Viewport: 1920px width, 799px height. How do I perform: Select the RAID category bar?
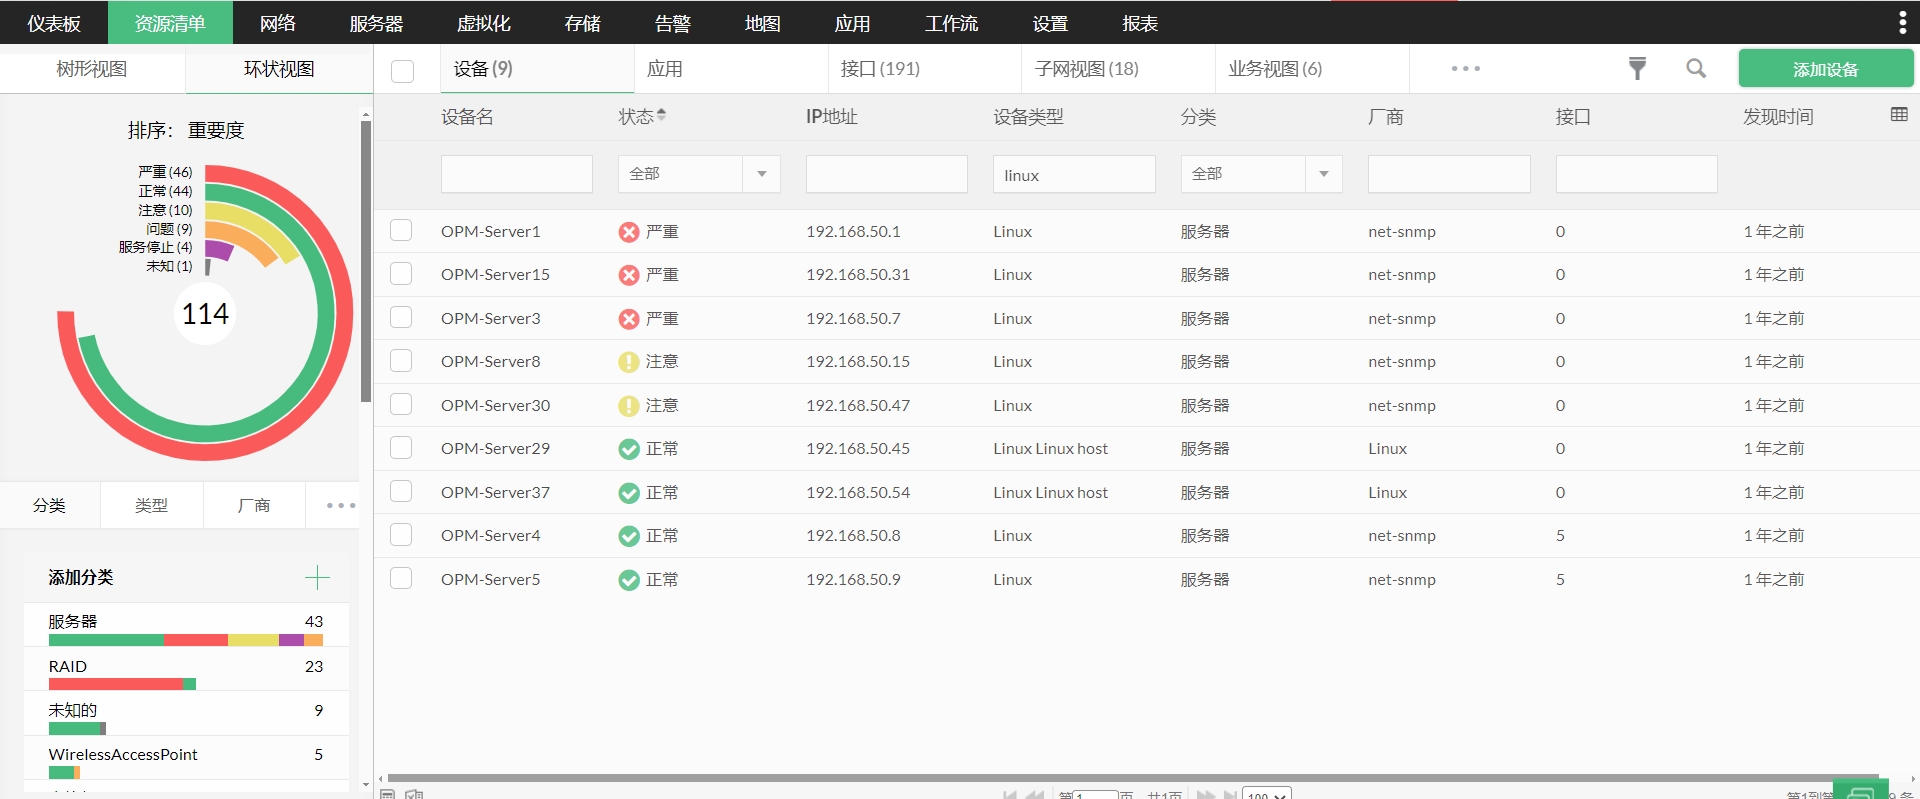click(122, 684)
